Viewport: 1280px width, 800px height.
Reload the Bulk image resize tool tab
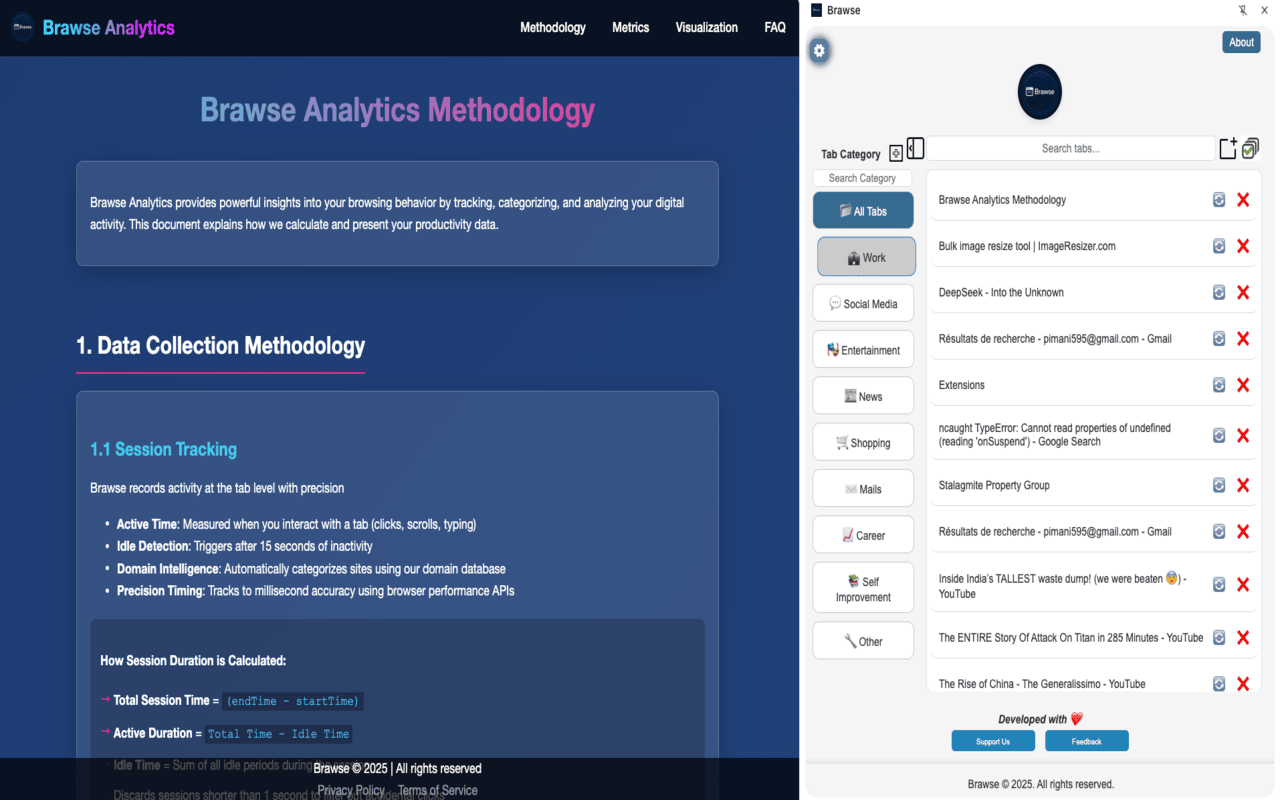point(1219,246)
